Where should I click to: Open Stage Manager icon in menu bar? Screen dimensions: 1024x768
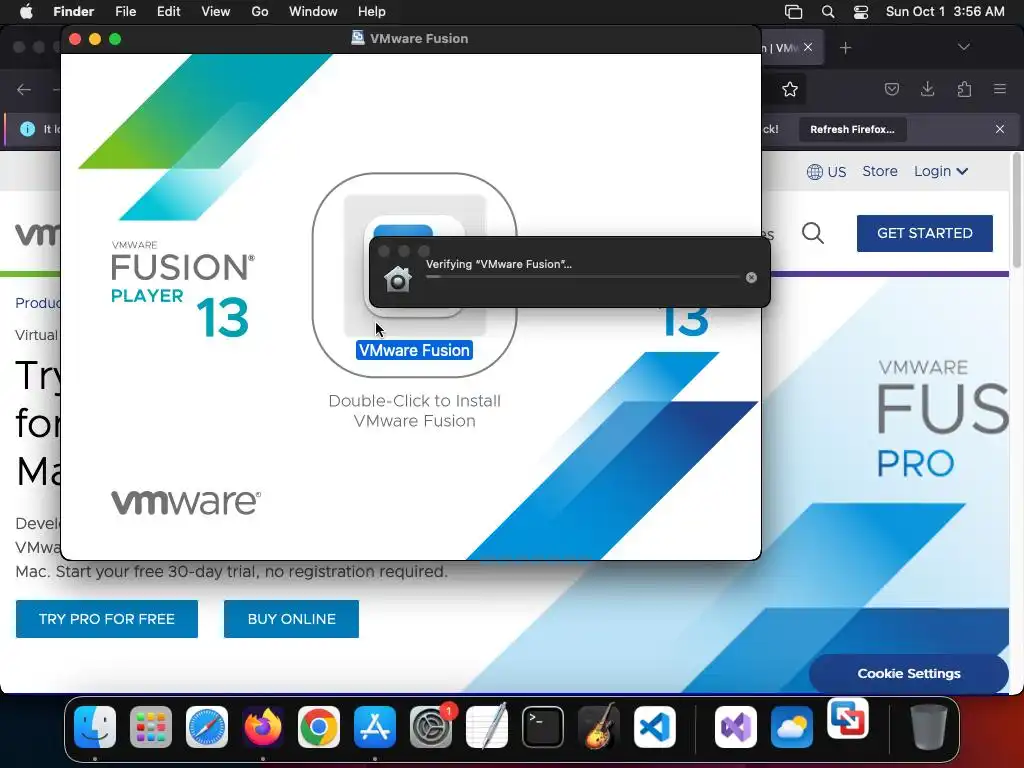tap(793, 12)
